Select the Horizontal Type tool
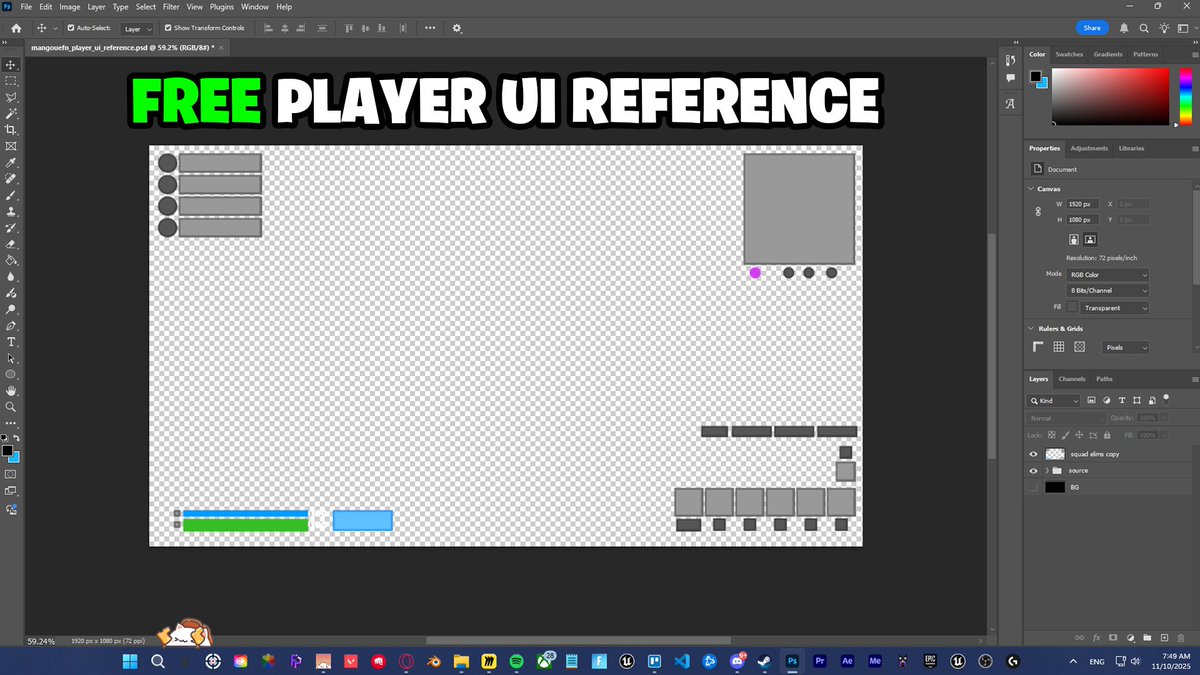This screenshot has height=675, width=1200. click(11, 342)
